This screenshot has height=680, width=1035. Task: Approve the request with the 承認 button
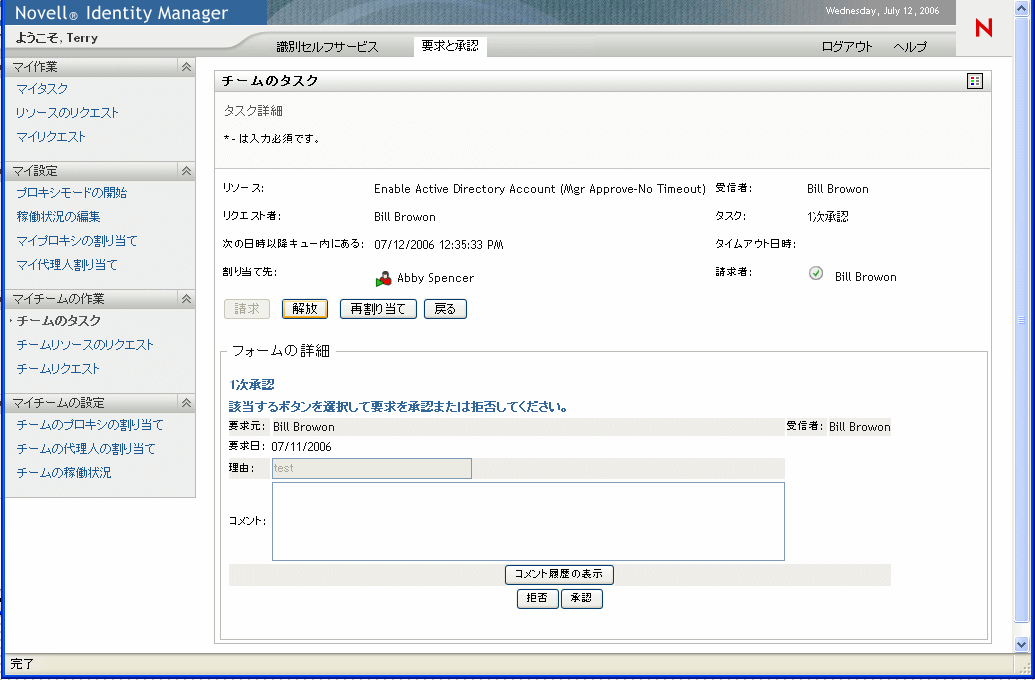[582, 598]
